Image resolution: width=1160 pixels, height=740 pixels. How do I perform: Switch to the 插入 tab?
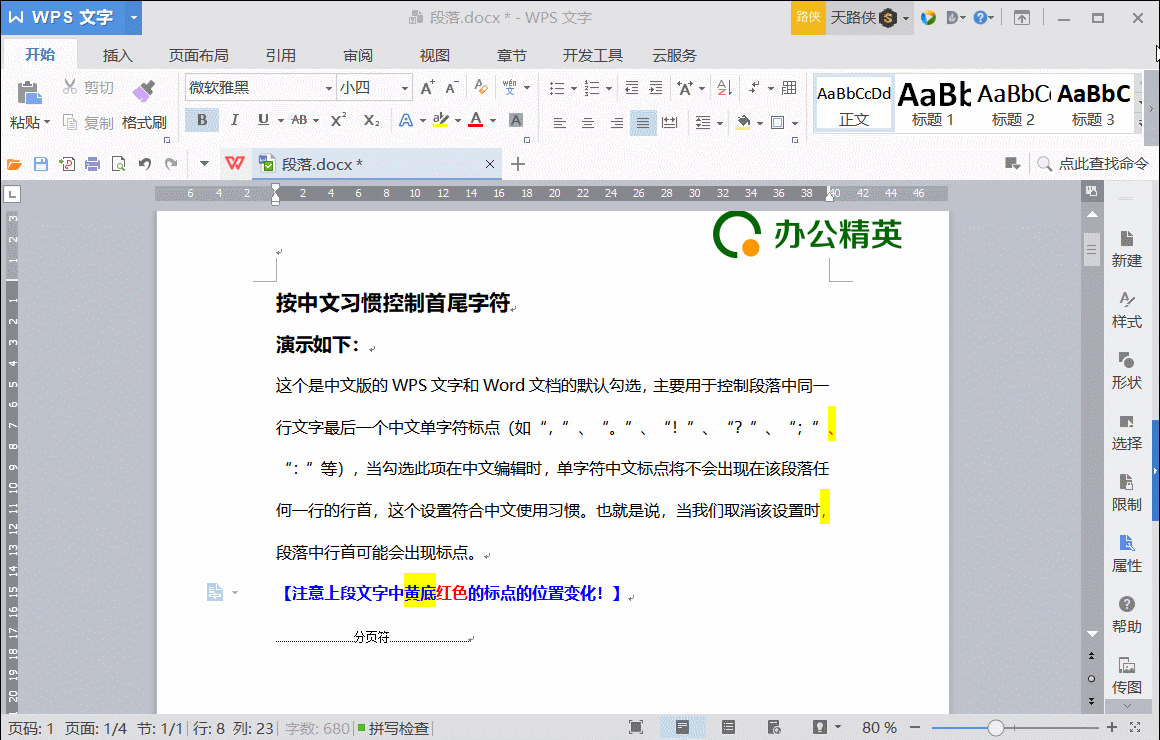click(118, 56)
